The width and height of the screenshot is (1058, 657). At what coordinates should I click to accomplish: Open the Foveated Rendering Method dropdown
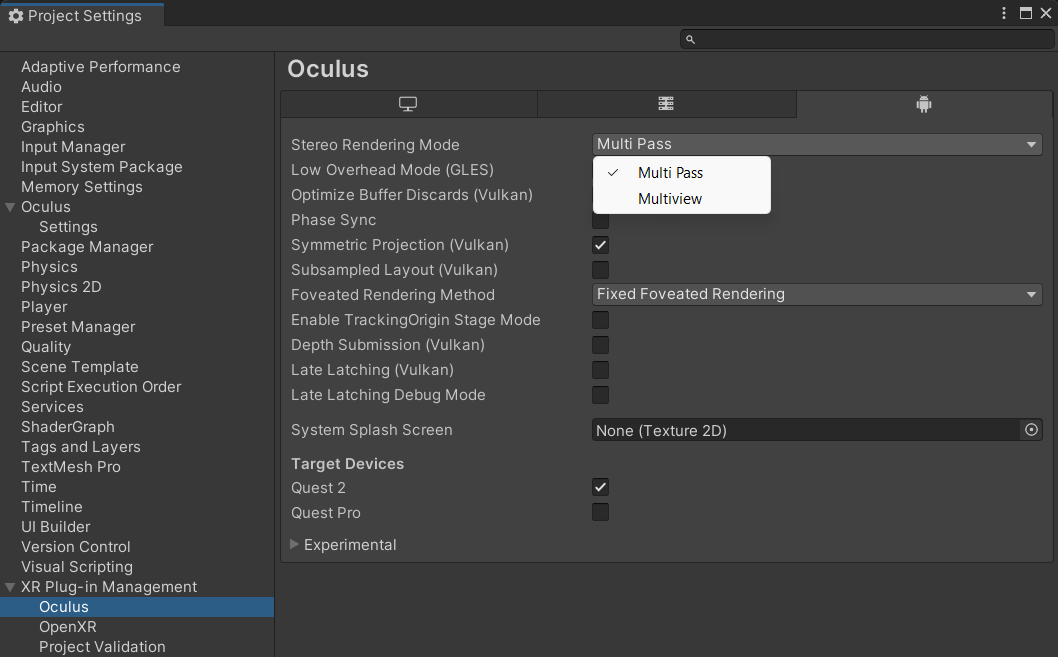pos(817,294)
